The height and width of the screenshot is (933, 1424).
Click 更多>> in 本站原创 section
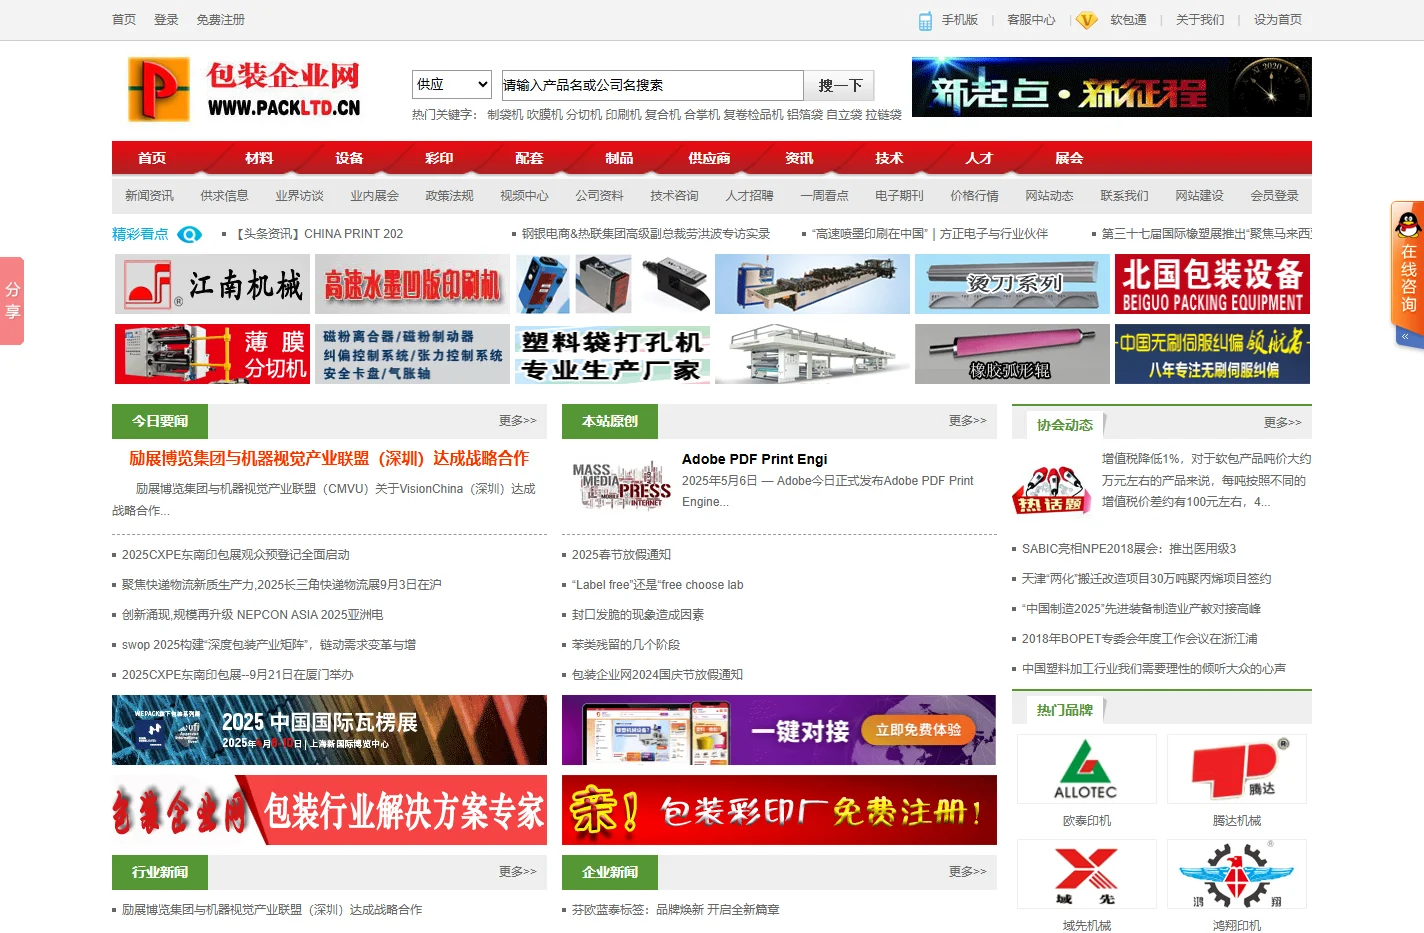click(968, 421)
